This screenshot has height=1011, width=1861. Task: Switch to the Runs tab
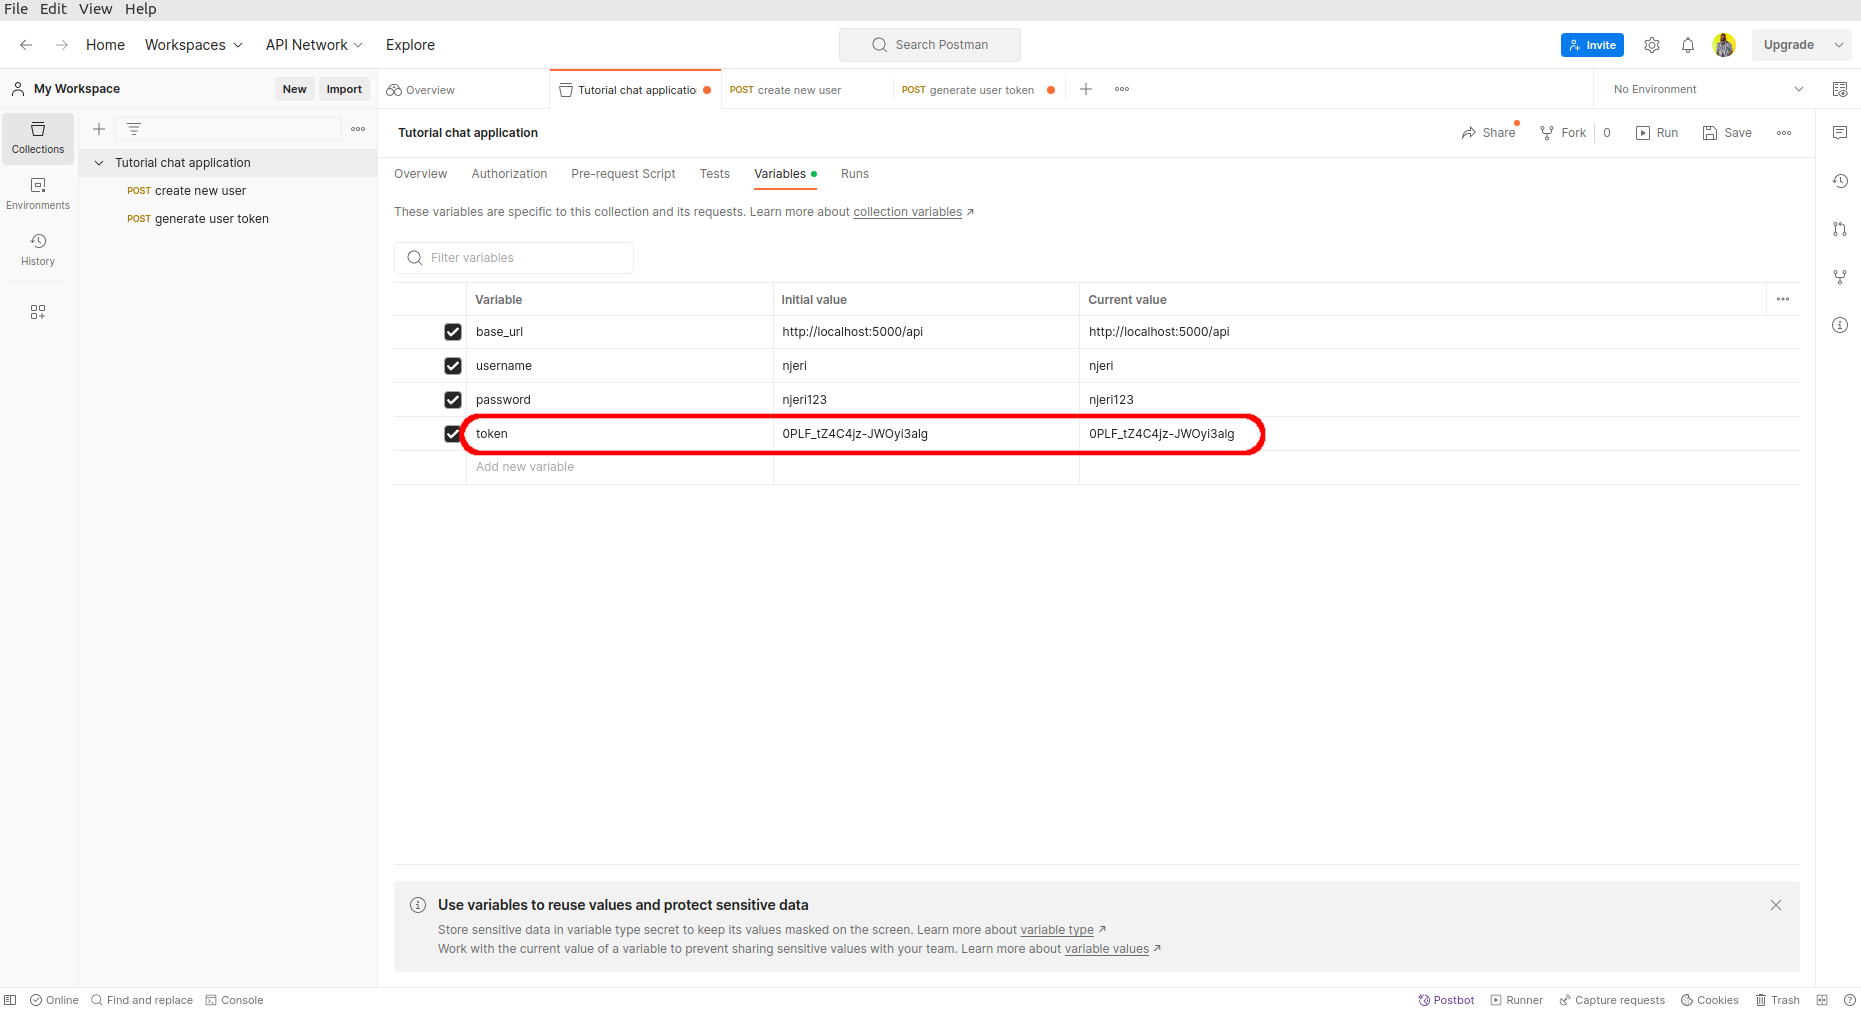point(855,174)
